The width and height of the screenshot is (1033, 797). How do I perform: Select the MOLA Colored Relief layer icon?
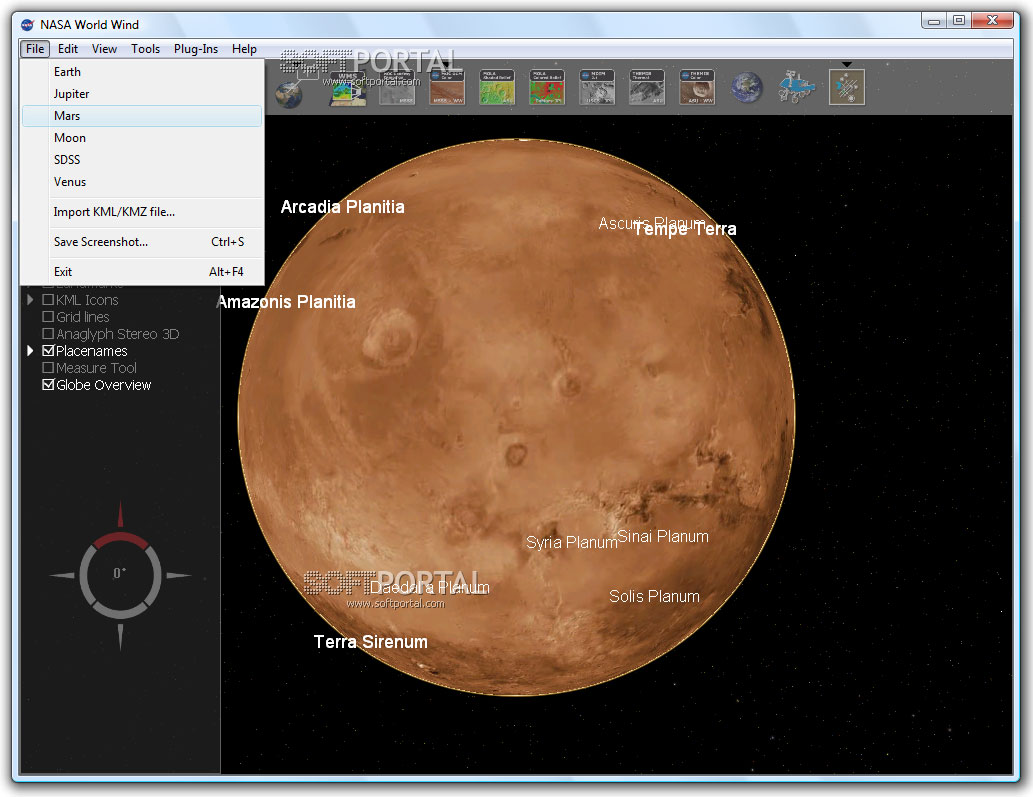[547, 88]
